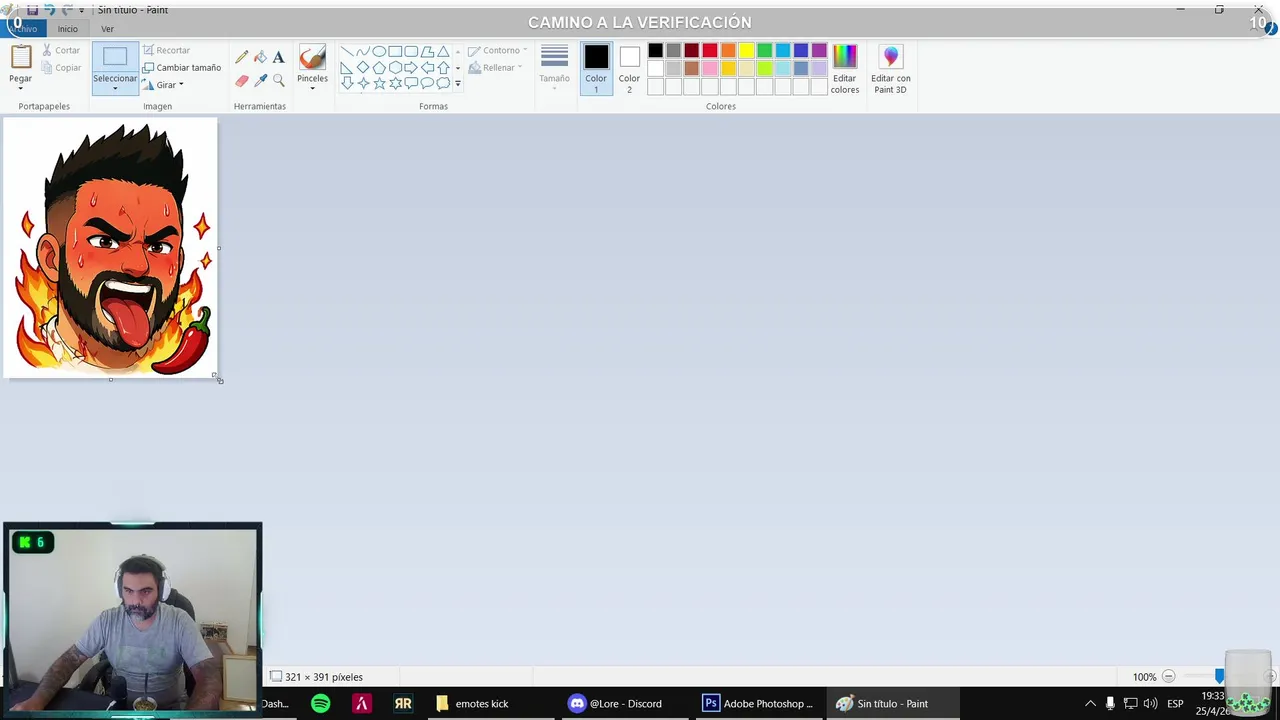Switch to Adobe Photoshop taskbar window
1280x720 pixels.
pyautogui.click(x=758, y=703)
